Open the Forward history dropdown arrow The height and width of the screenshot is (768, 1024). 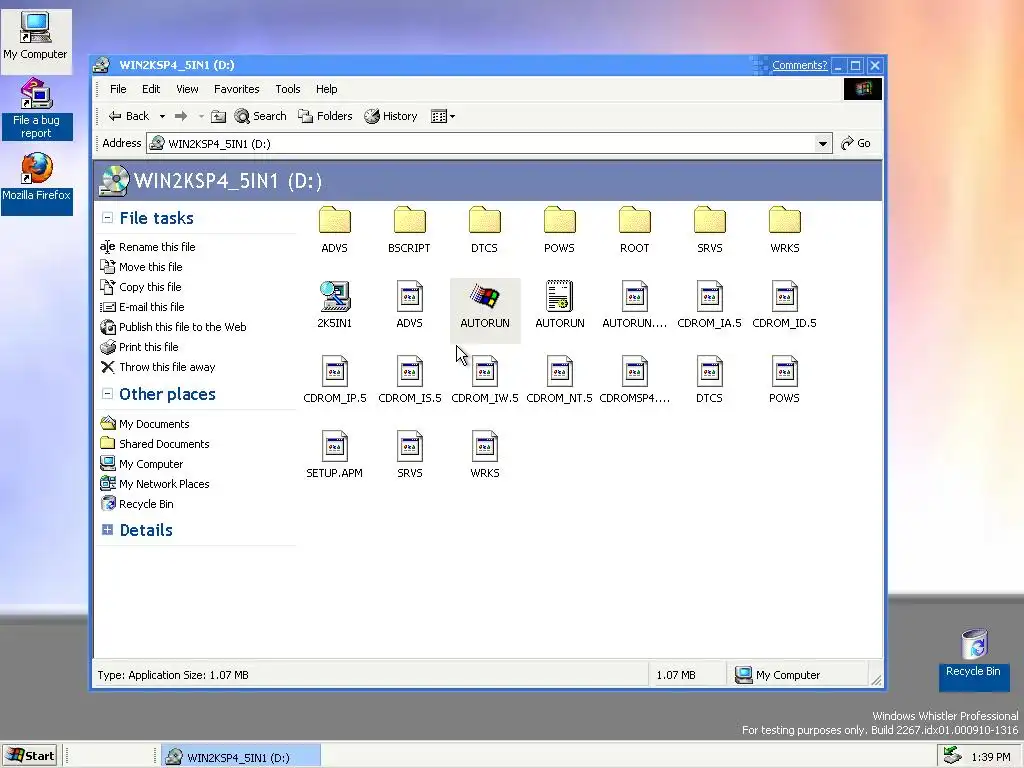pos(201,116)
